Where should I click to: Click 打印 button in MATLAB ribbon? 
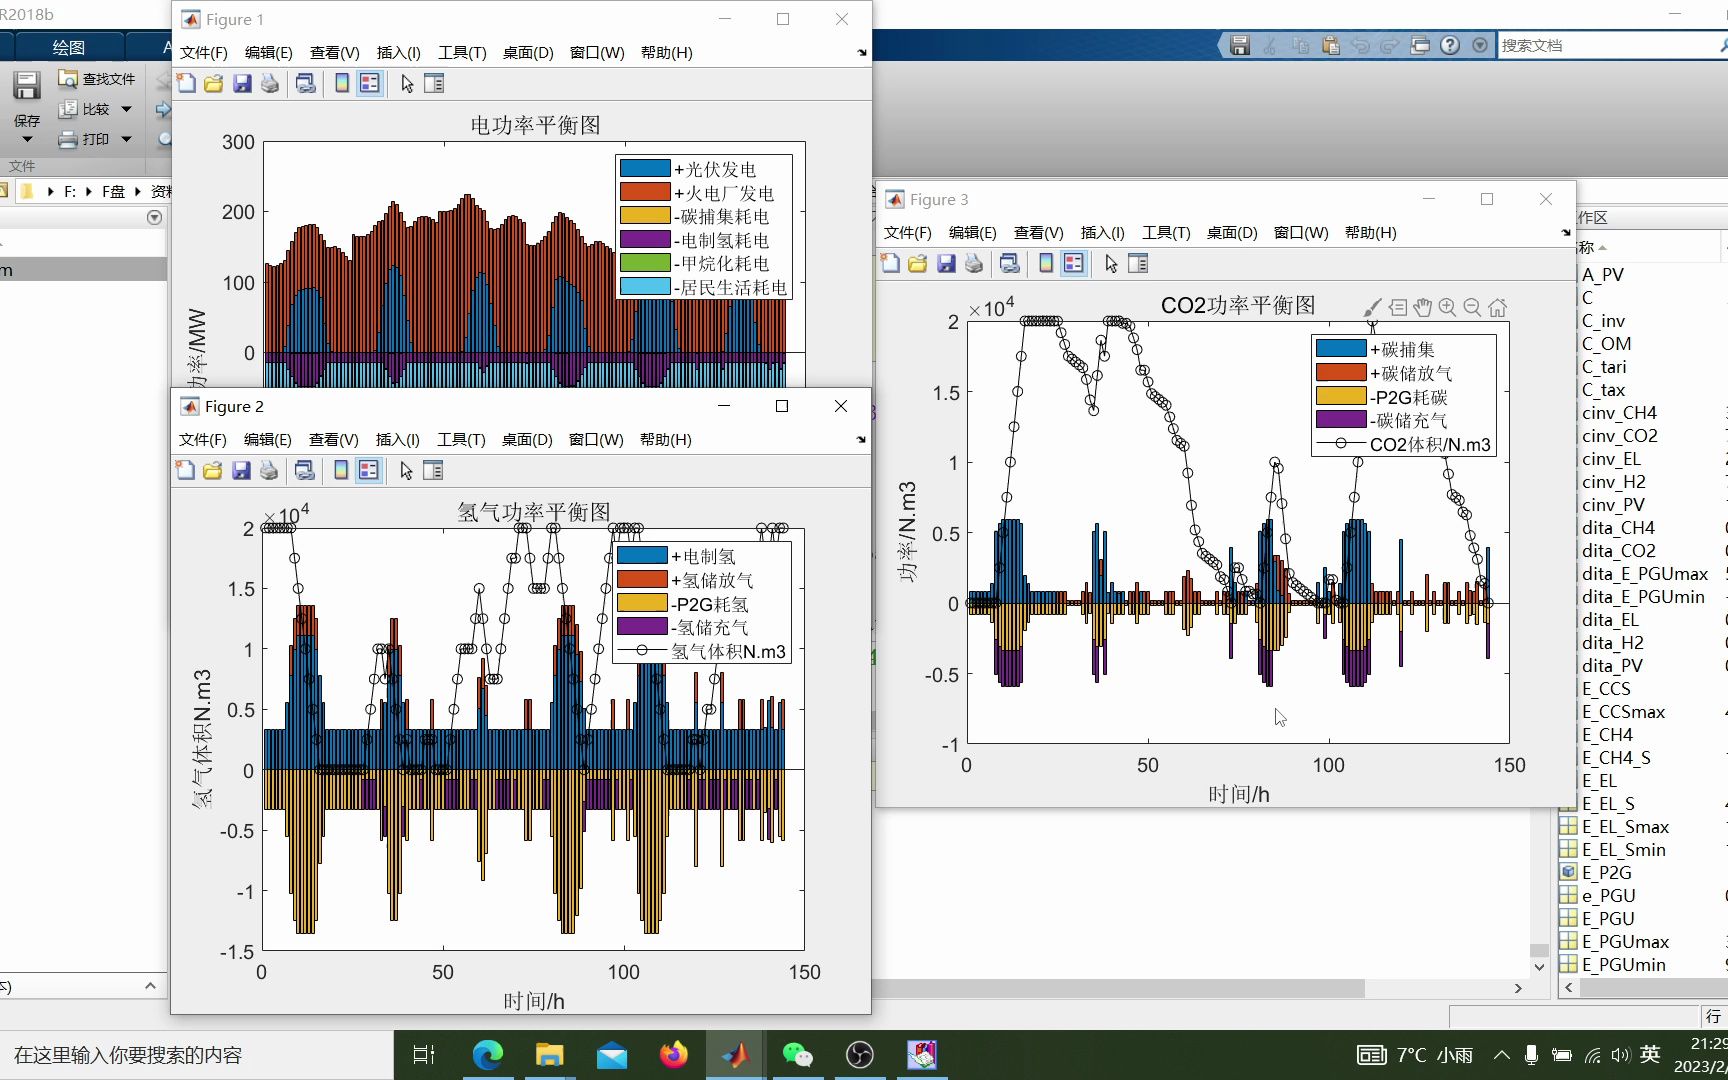coord(84,139)
